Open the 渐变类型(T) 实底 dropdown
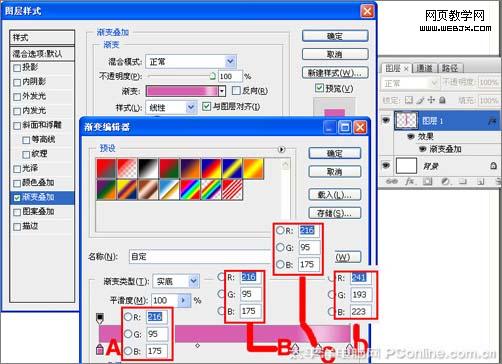The image size is (502, 364). (176, 281)
